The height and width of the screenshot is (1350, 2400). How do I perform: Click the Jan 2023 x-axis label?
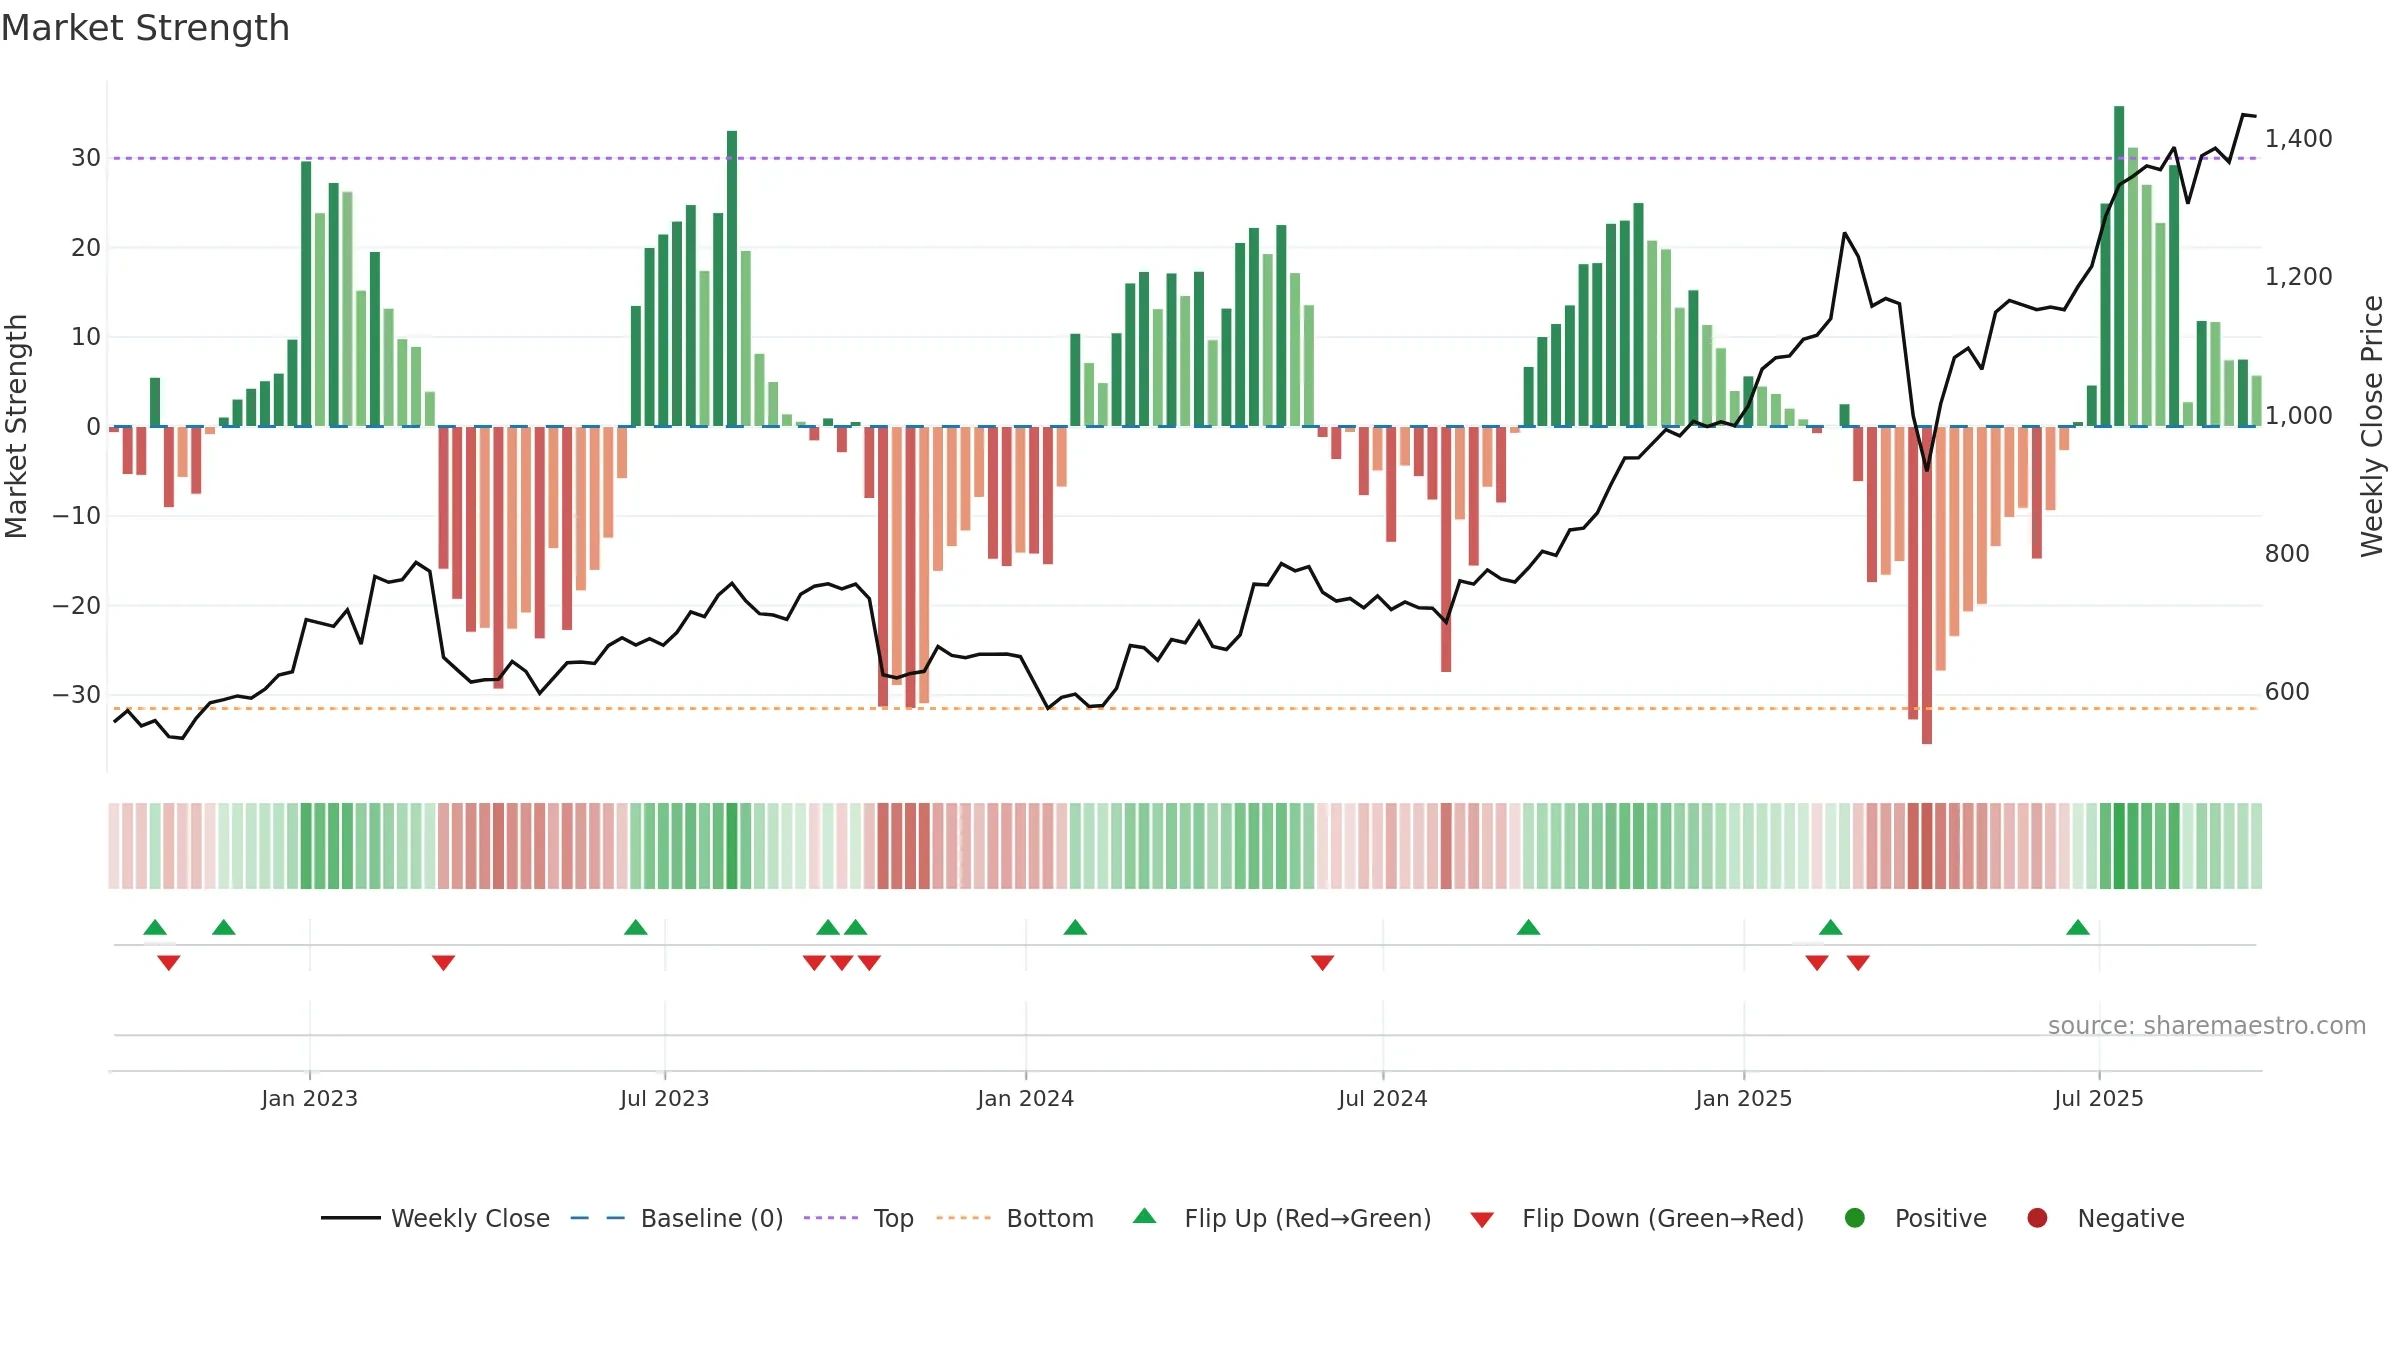[309, 1098]
